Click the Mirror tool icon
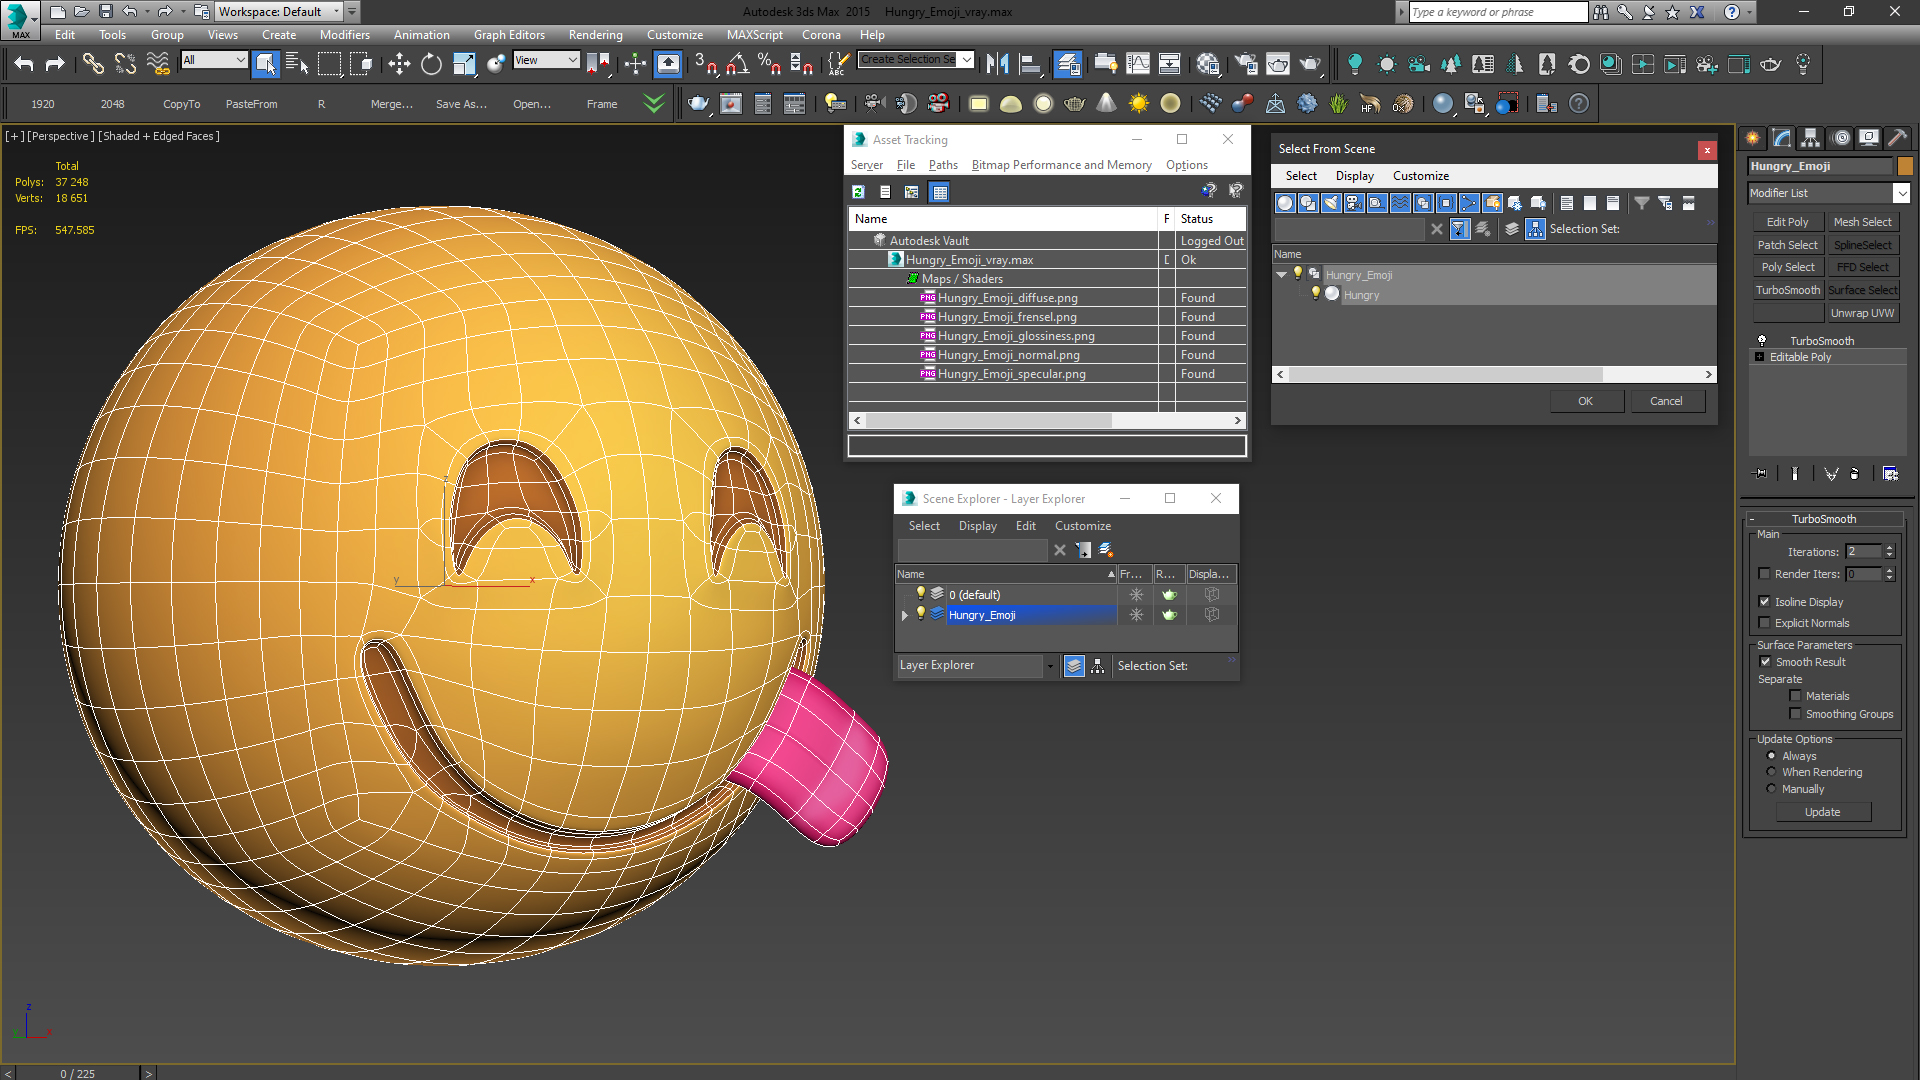Screen dimensions: 1920x1080 [x=997, y=64]
